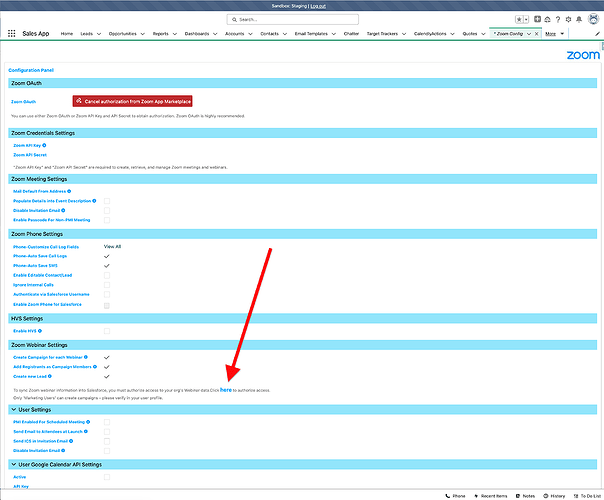Viewport: 604px width, 500px height.
Task: Open the favorites list dropdown arrow
Action: click(x=526, y=19)
